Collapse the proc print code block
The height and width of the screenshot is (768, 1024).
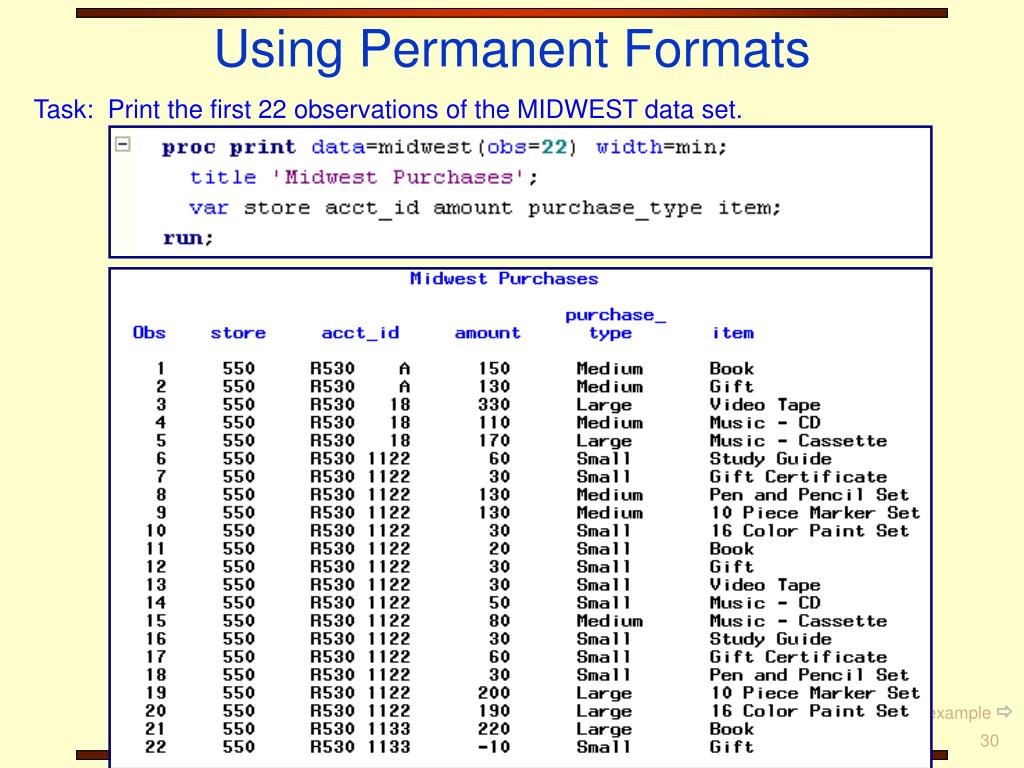click(x=123, y=144)
